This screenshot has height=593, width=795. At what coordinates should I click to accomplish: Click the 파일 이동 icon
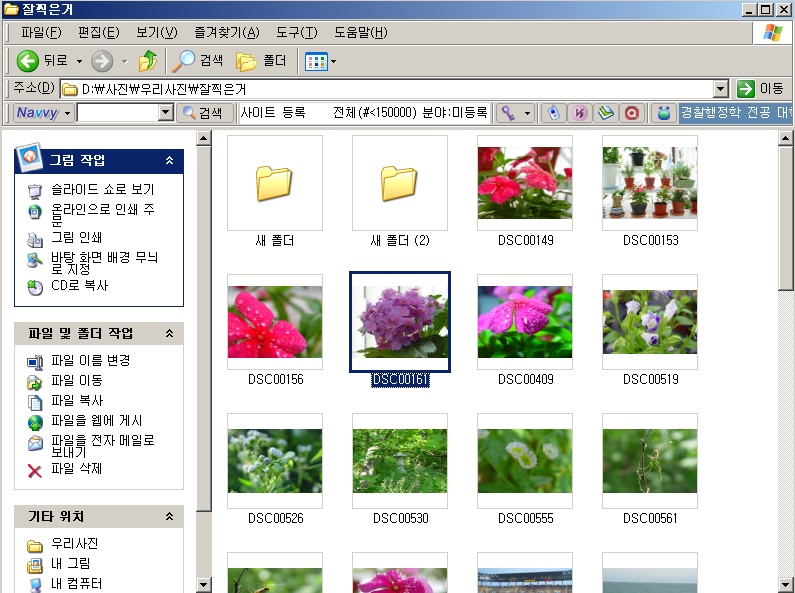tap(34, 382)
